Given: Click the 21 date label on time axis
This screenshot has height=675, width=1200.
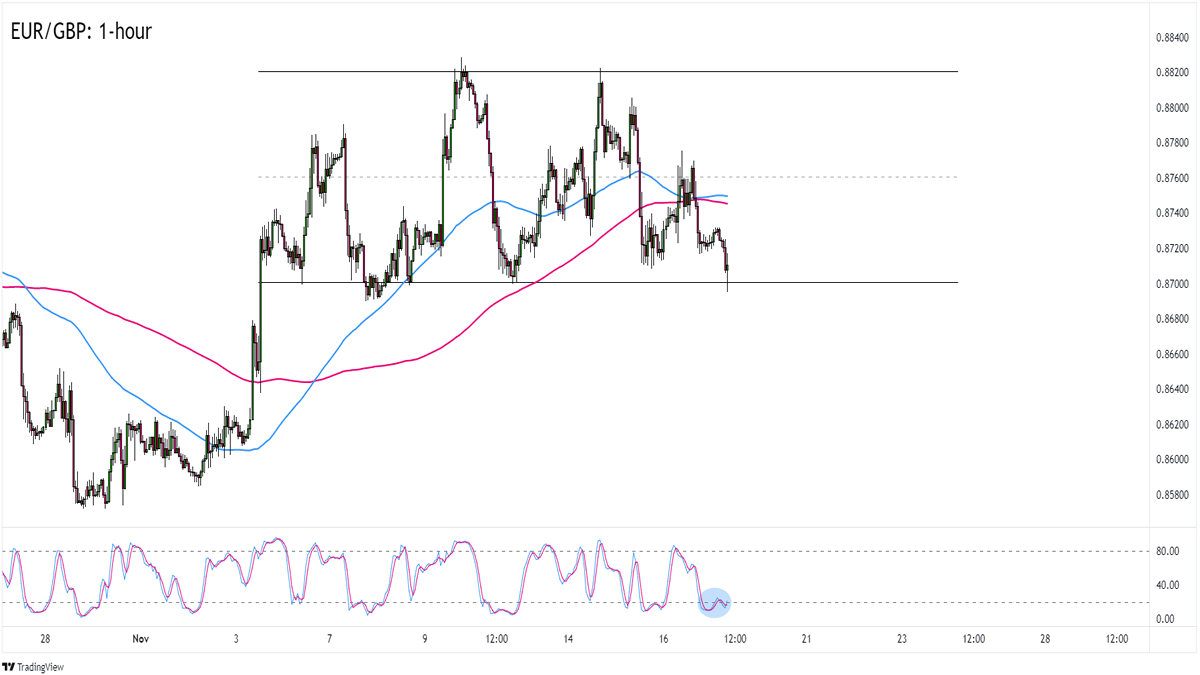Looking at the screenshot, I should pos(806,639).
